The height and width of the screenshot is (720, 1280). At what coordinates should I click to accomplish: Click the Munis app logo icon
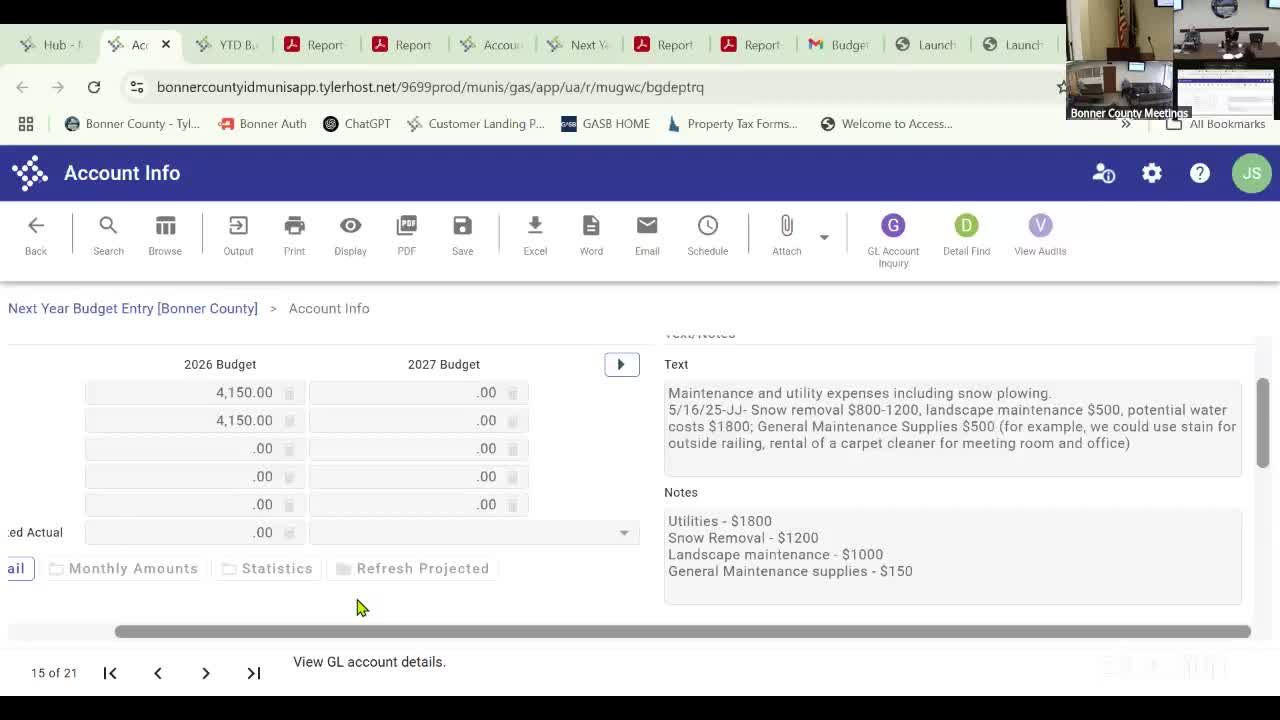pyautogui.click(x=30, y=173)
